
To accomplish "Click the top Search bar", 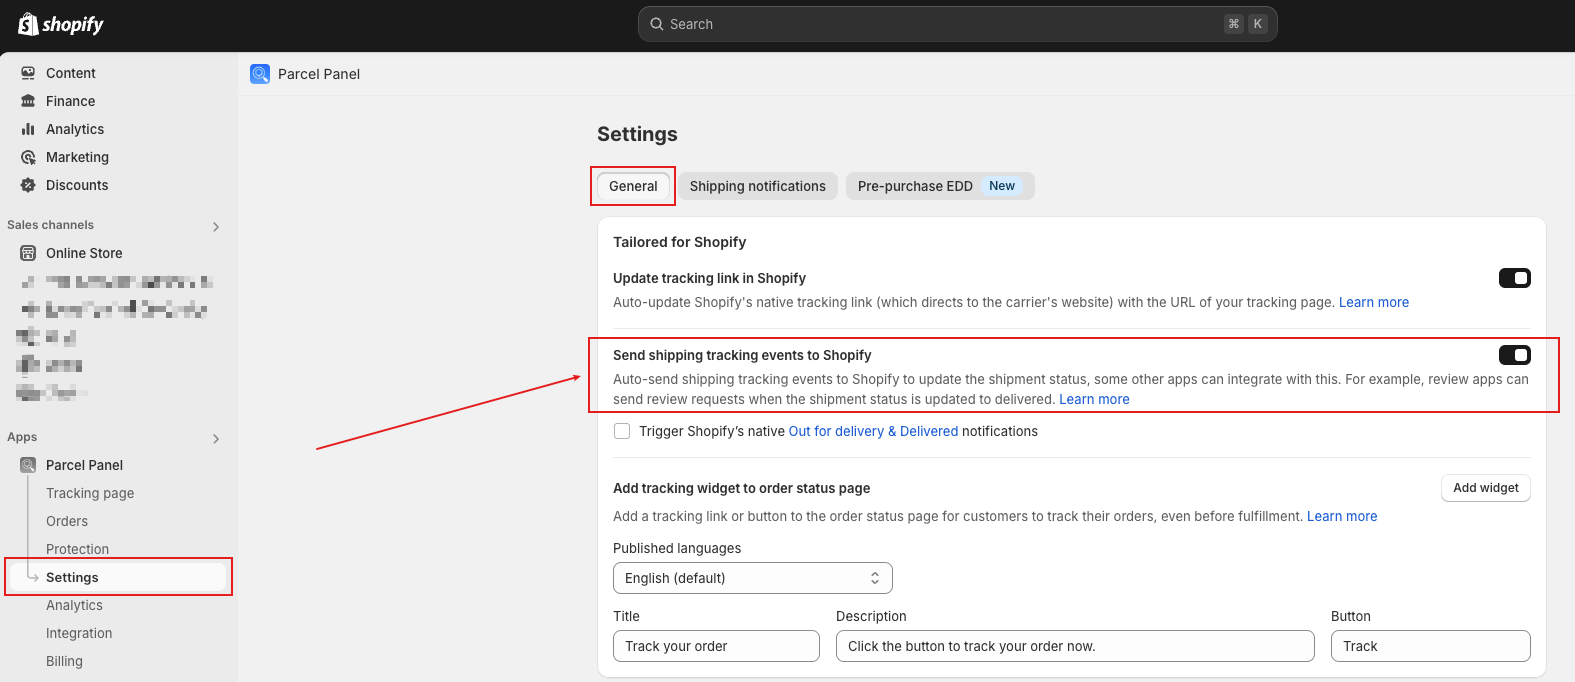I will (x=957, y=24).
